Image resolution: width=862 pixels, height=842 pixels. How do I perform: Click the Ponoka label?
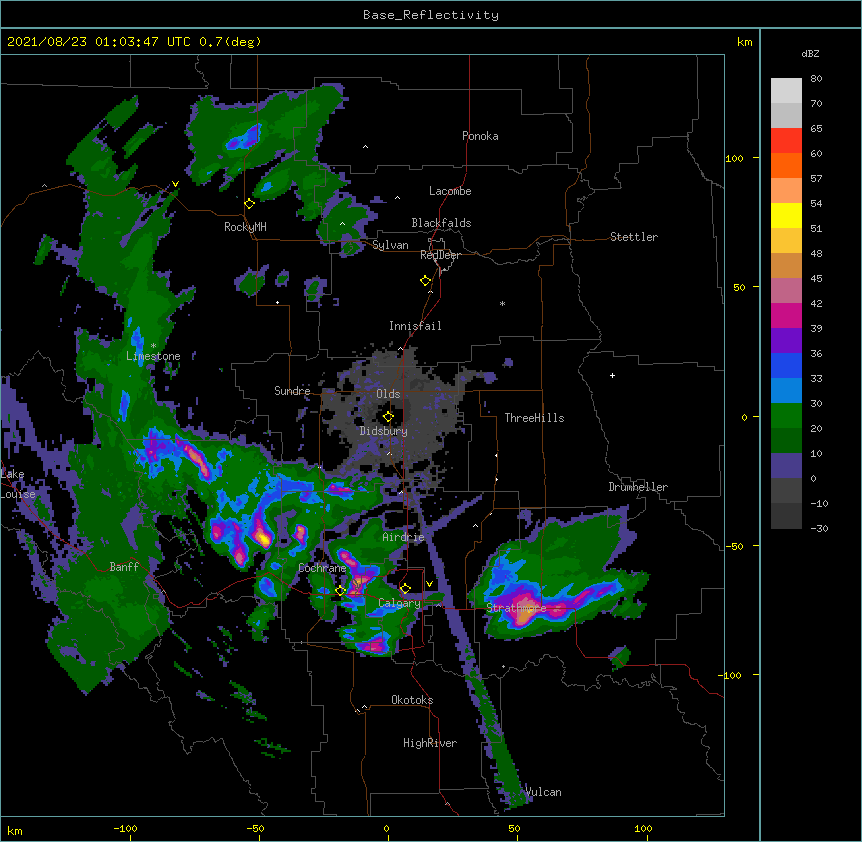pos(480,136)
